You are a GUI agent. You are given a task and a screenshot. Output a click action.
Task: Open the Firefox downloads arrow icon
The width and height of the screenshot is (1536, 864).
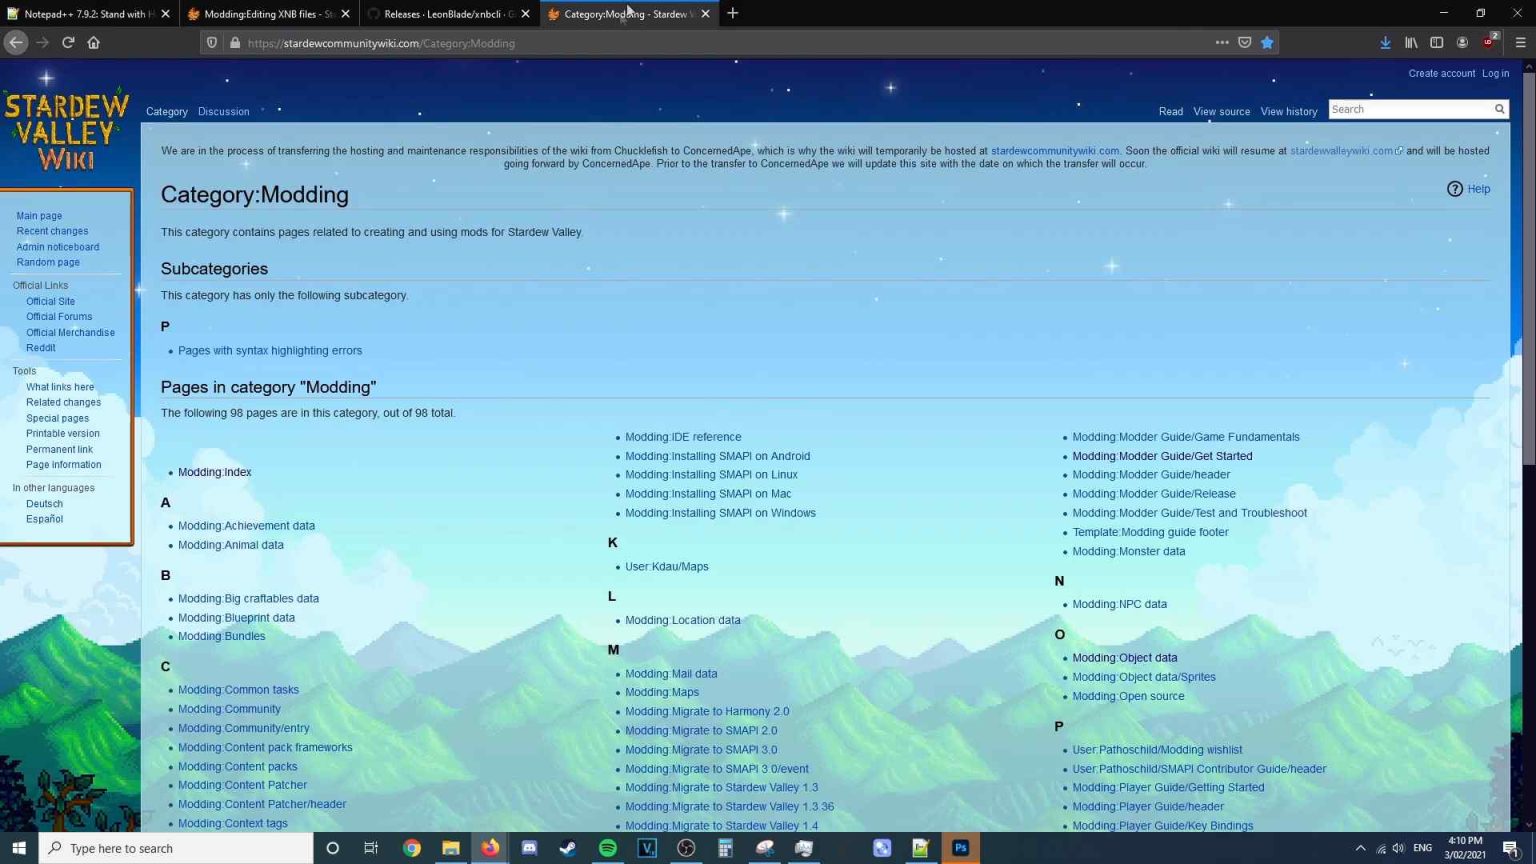(1385, 43)
